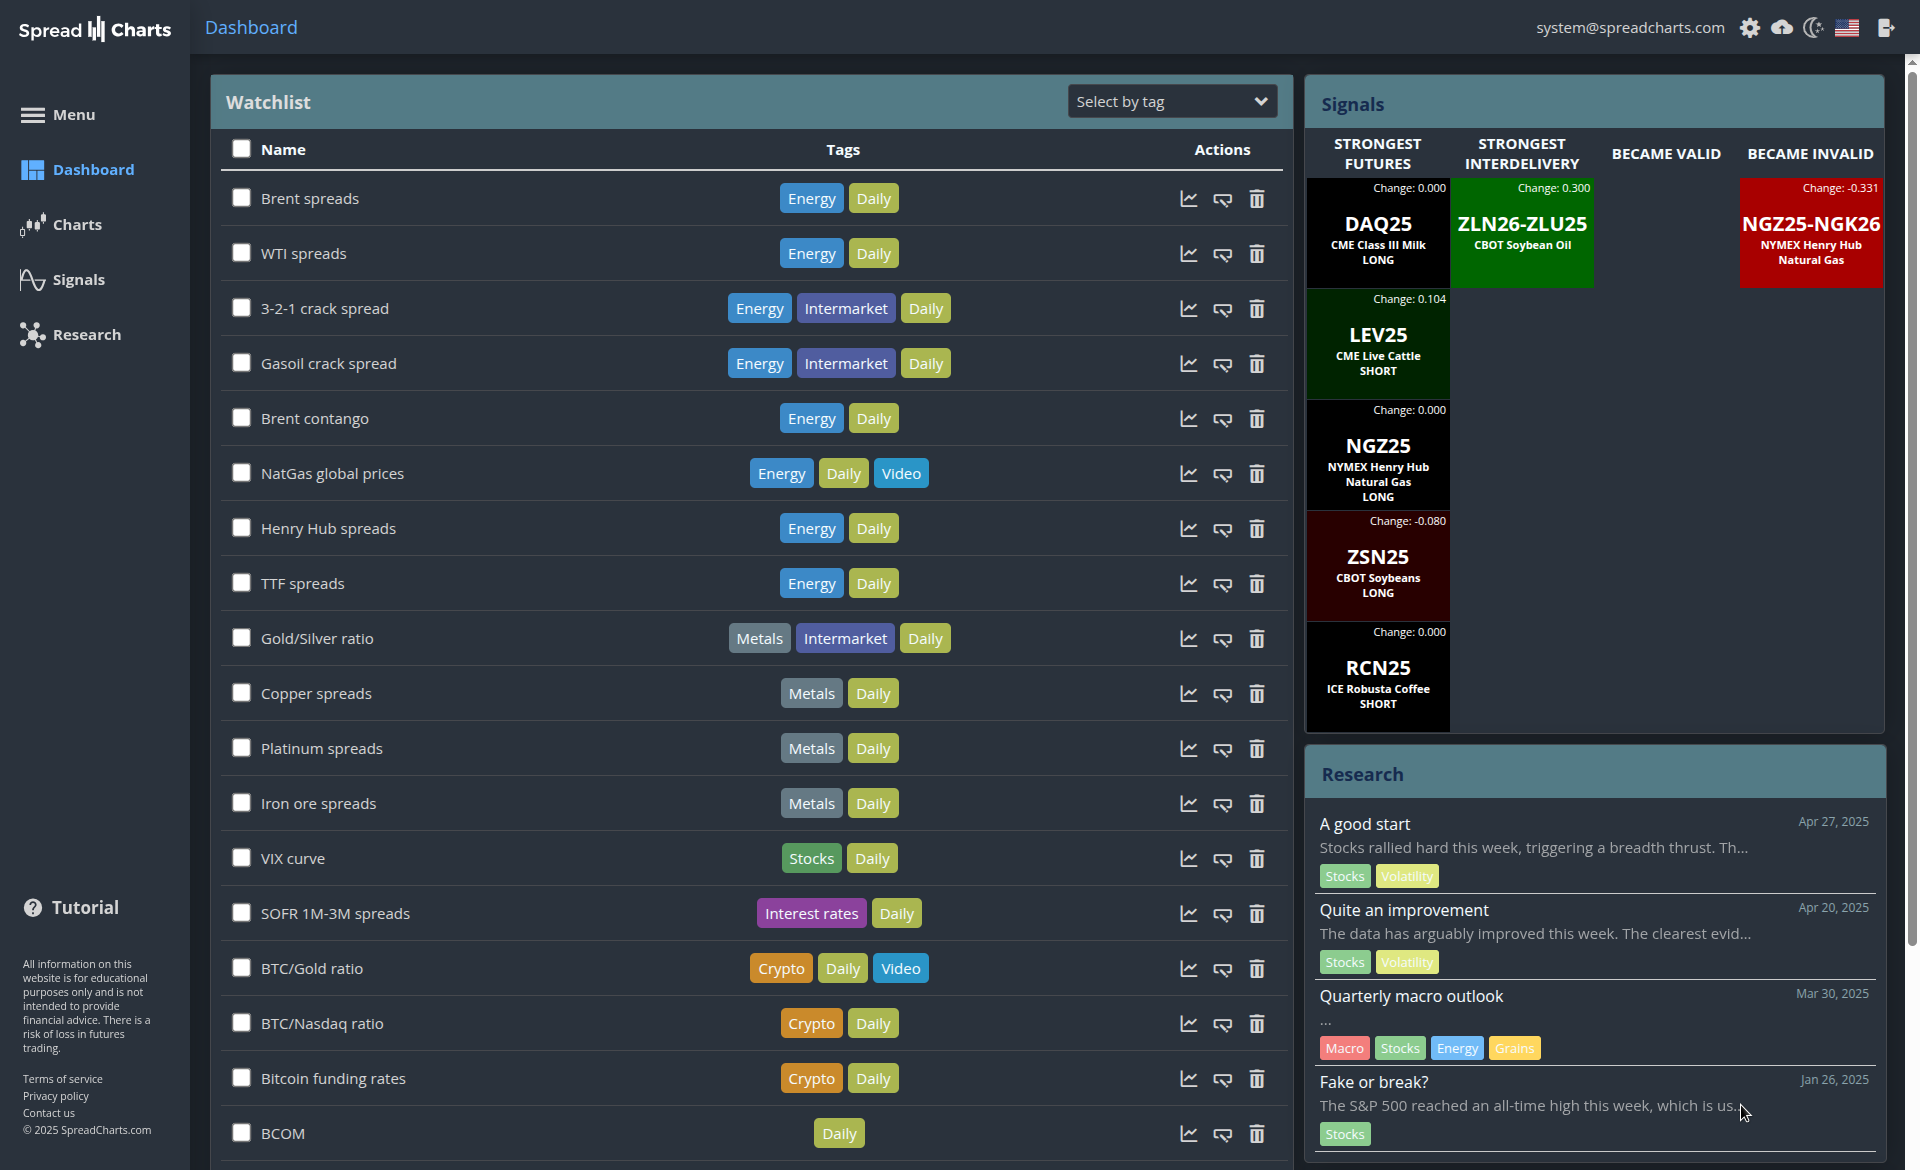Check the BTC/Gold ratio checkbox
This screenshot has height=1170, width=1920.
click(241, 968)
